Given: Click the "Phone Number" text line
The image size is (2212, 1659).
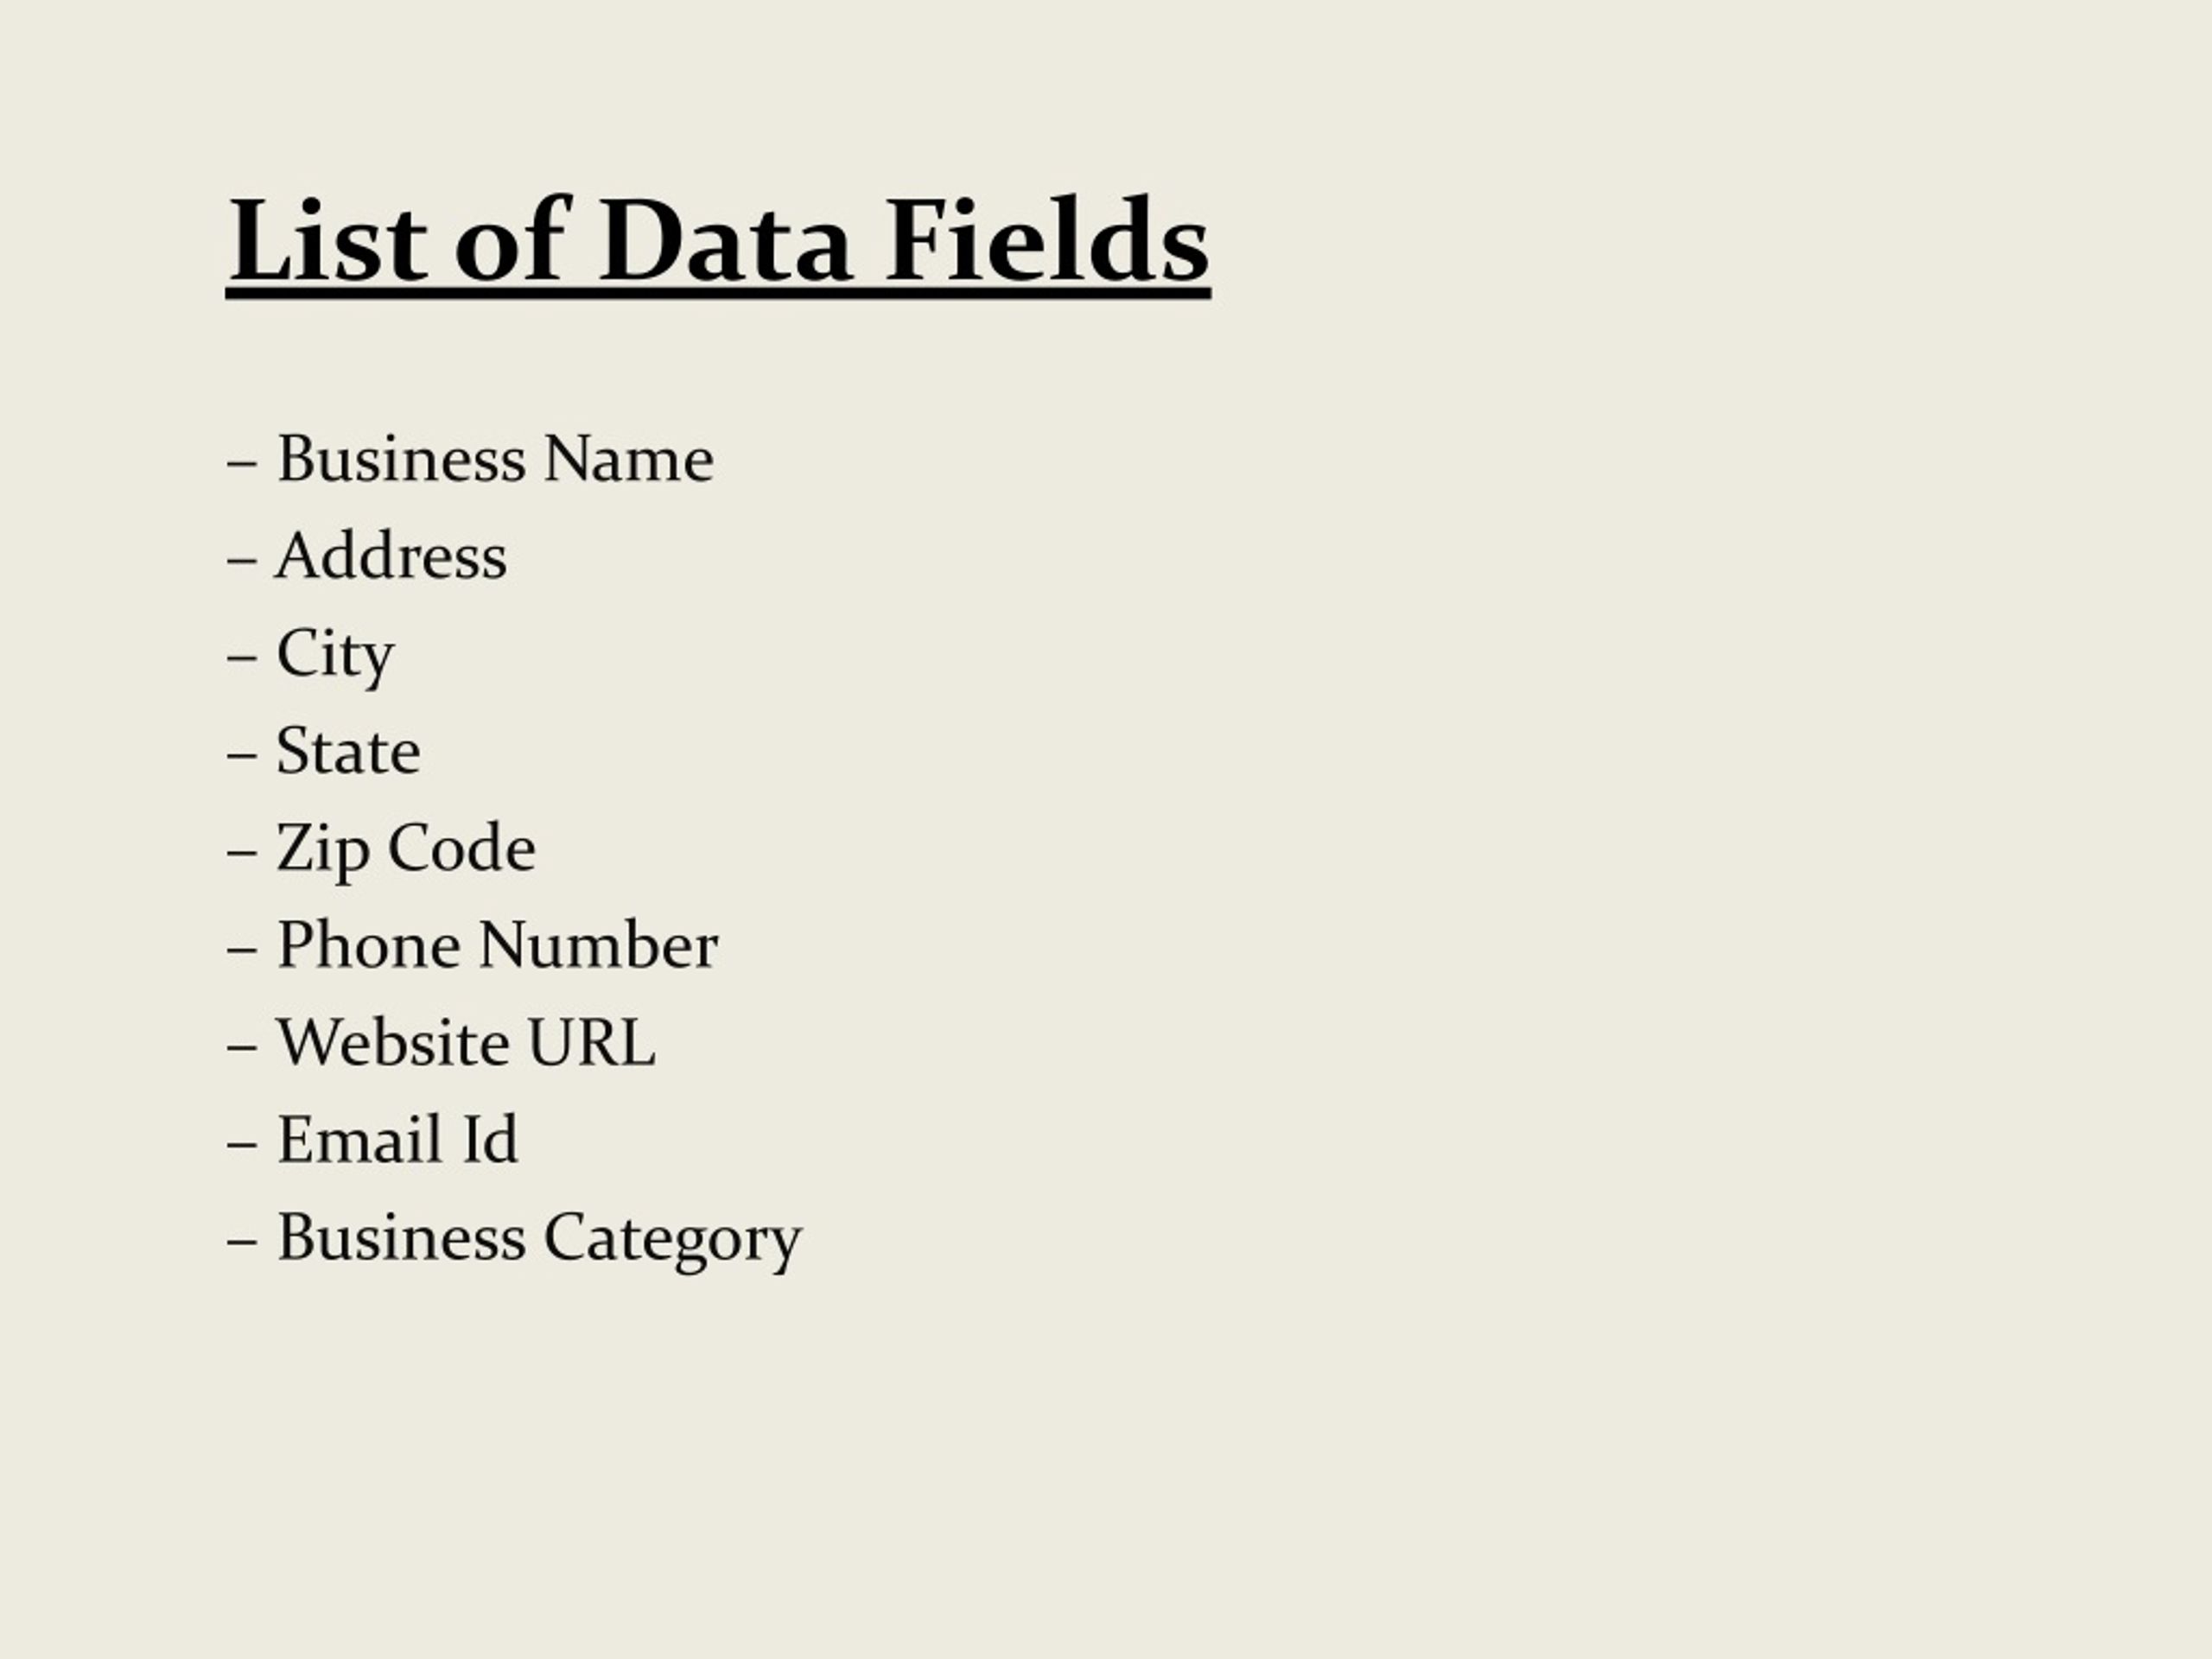Looking at the screenshot, I should 497,945.
